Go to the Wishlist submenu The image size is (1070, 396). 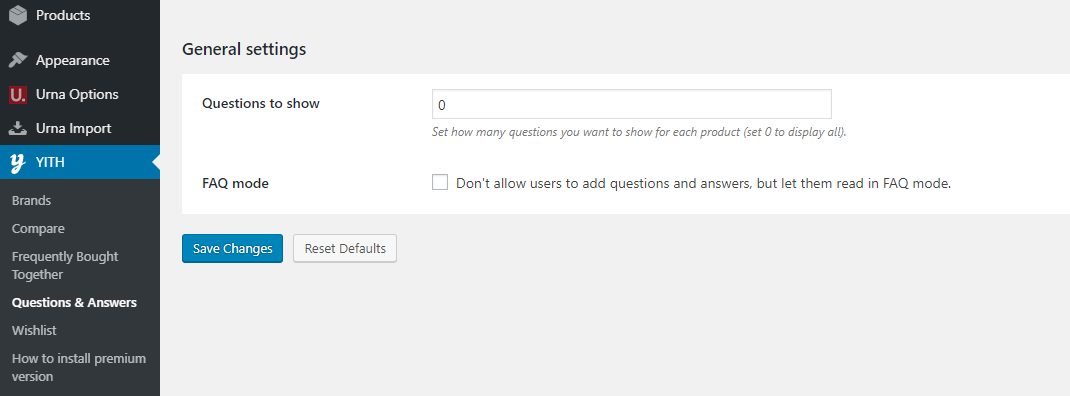click(x=34, y=330)
